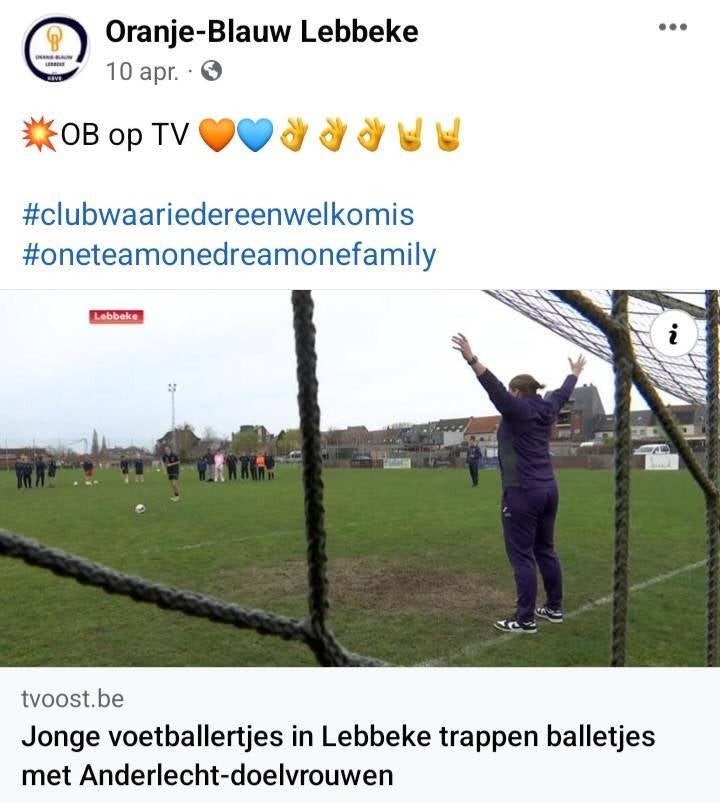
Task: Click the orange heart emoji
Action: point(217,136)
